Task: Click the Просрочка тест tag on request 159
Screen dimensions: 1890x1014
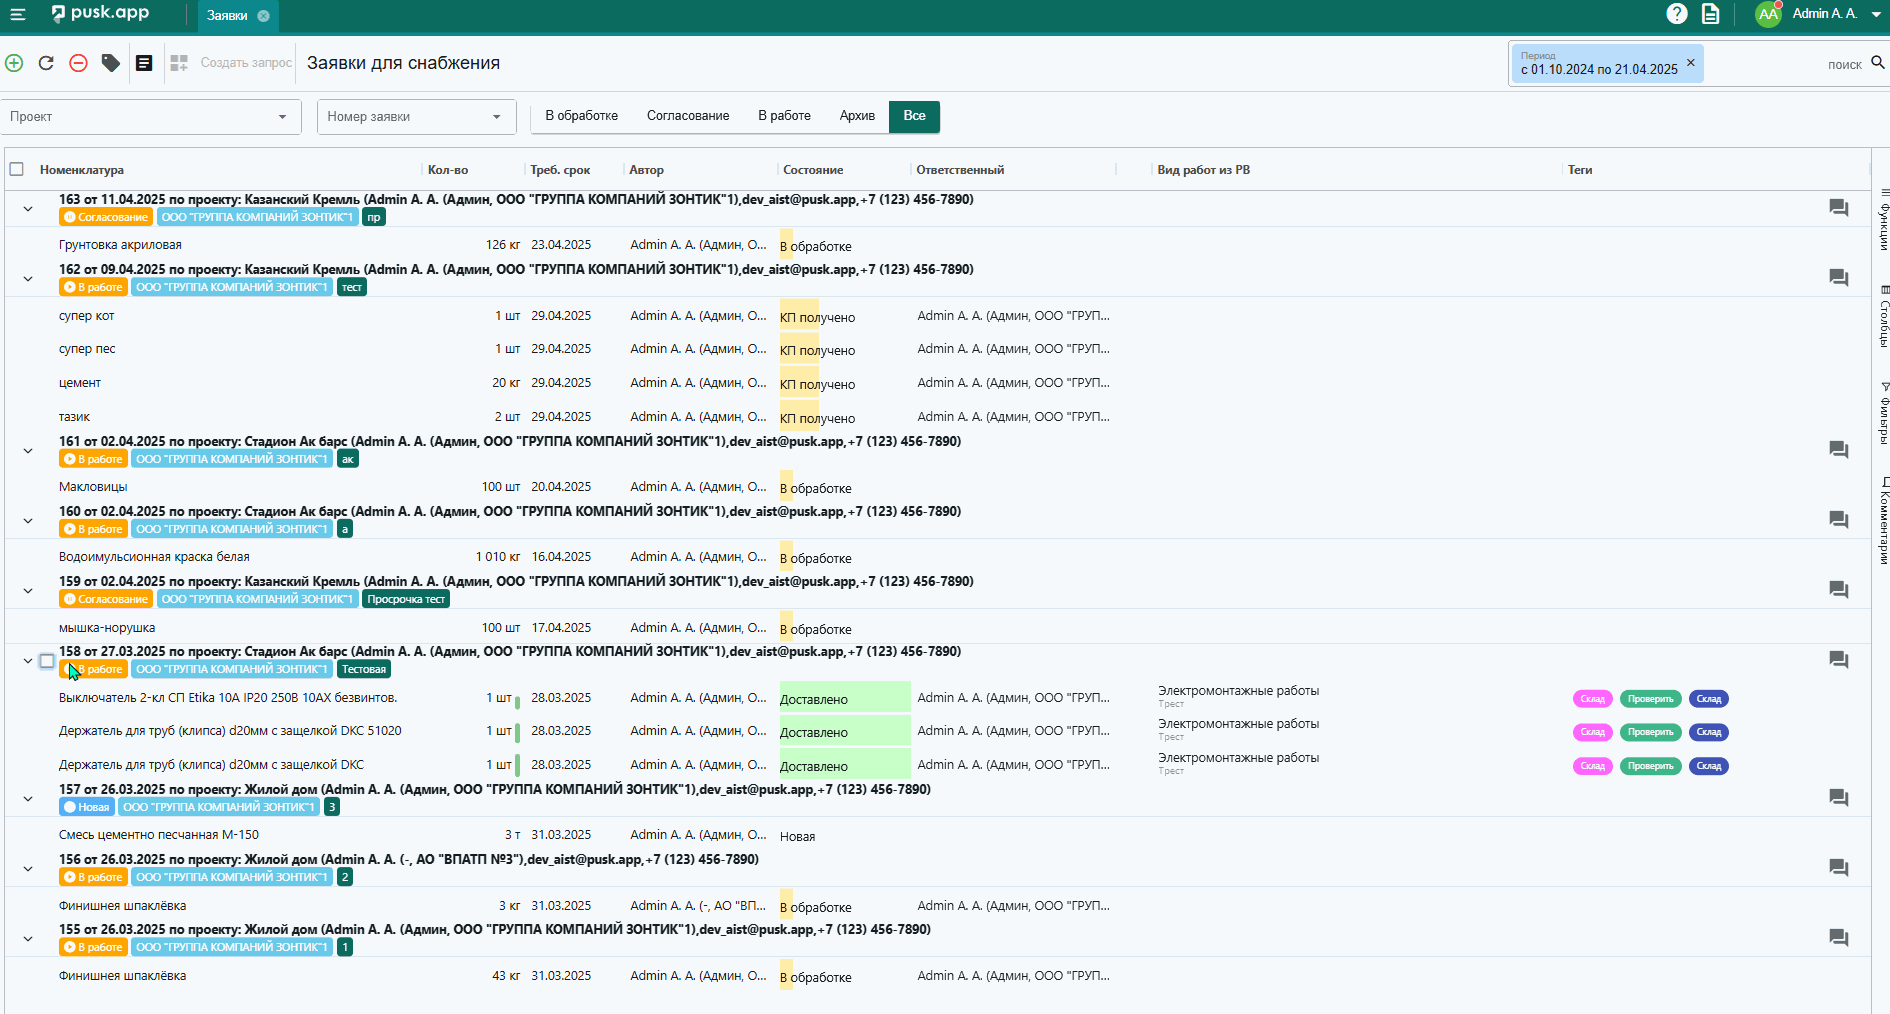Action: [x=406, y=599]
